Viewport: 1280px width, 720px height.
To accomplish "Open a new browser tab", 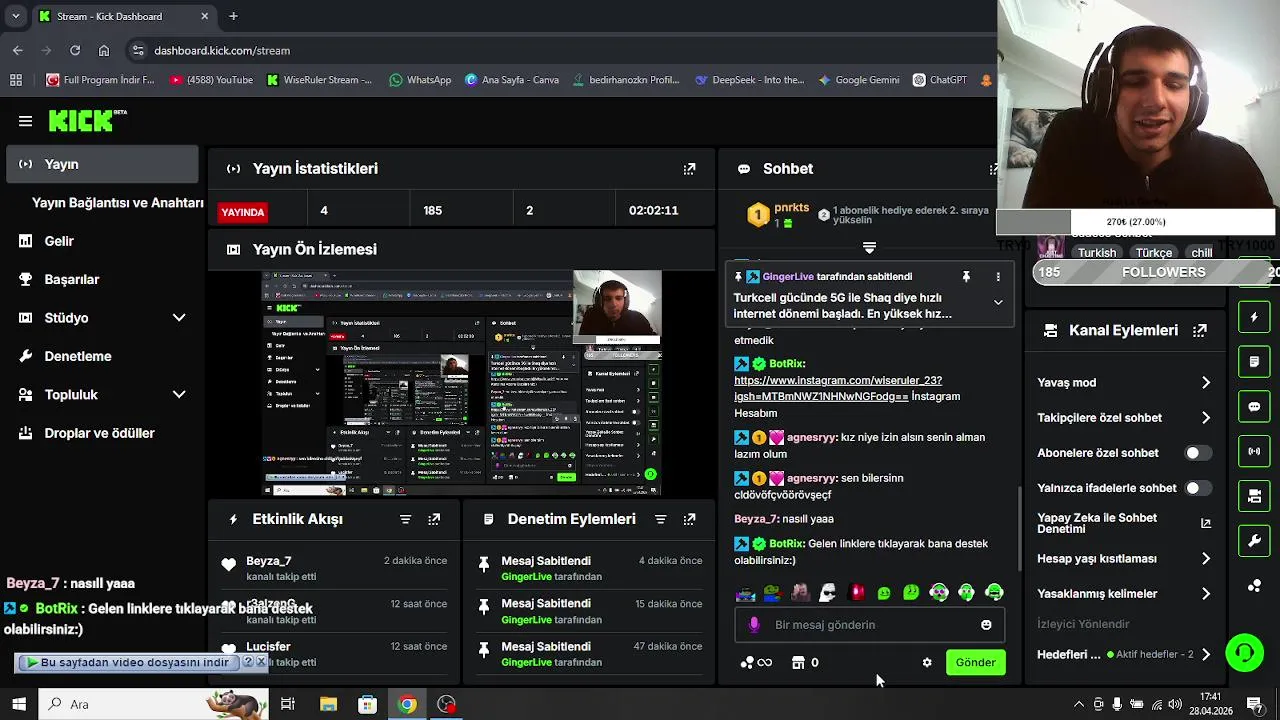I will (233, 16).
